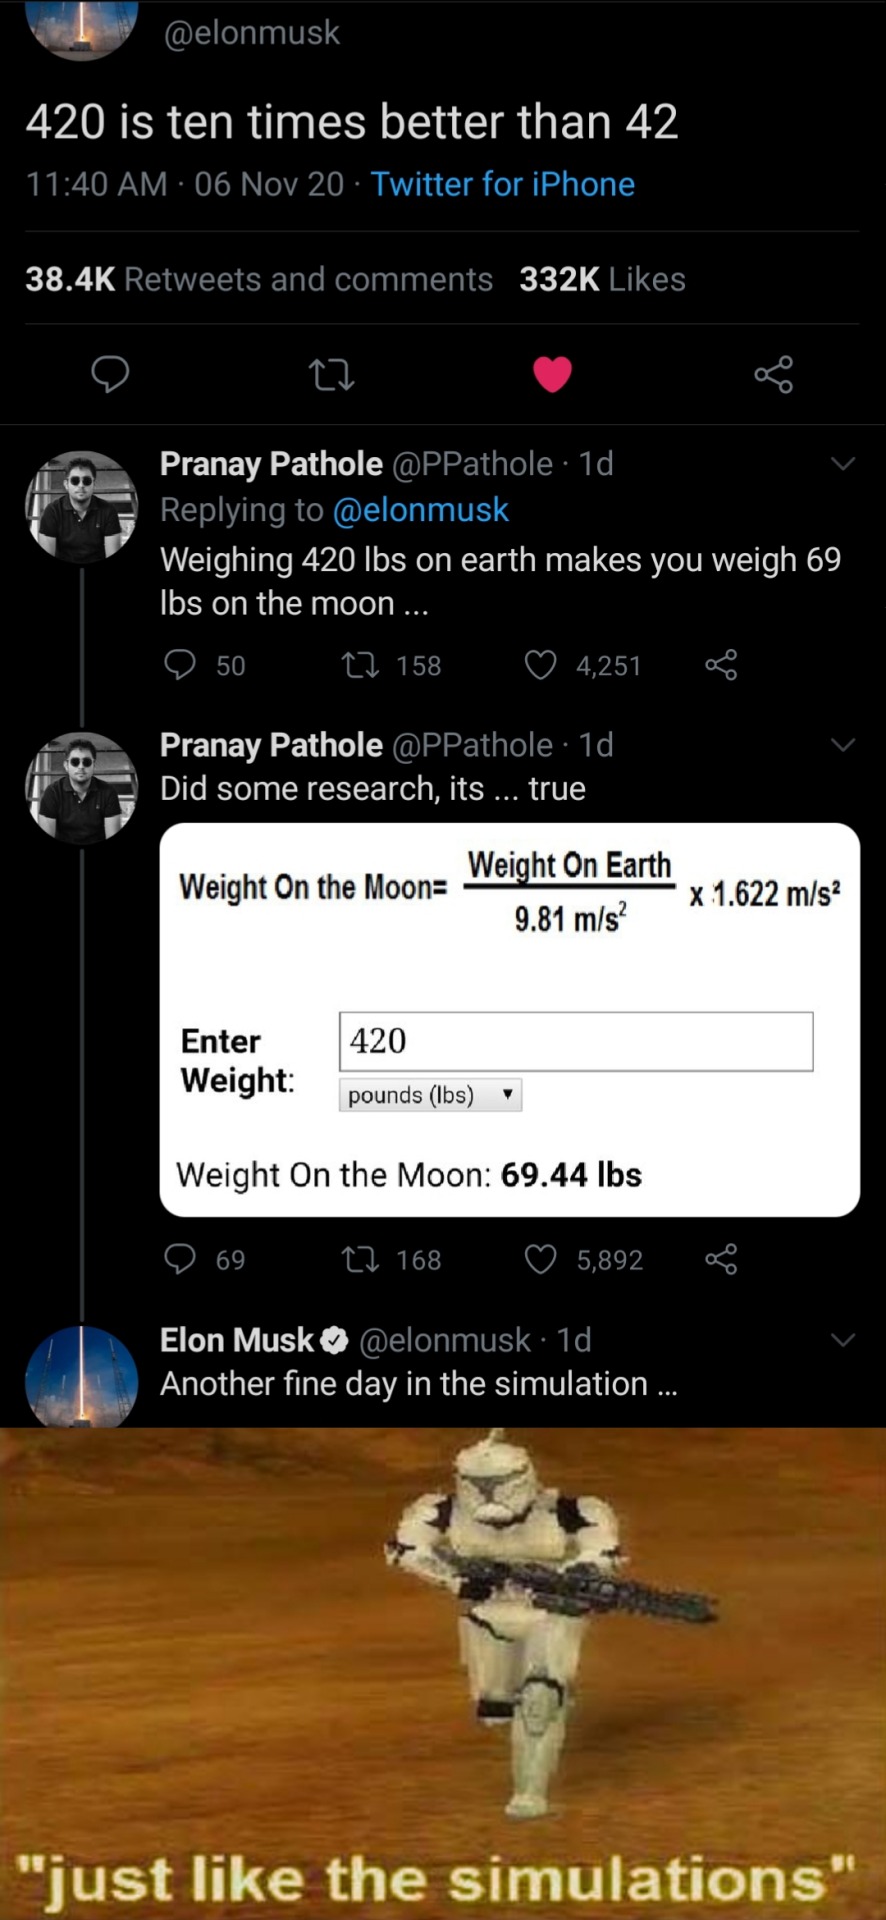Retweet the main 420 tweet
This screenshot has width=886, height=1920.
click(x=331, y=375)
